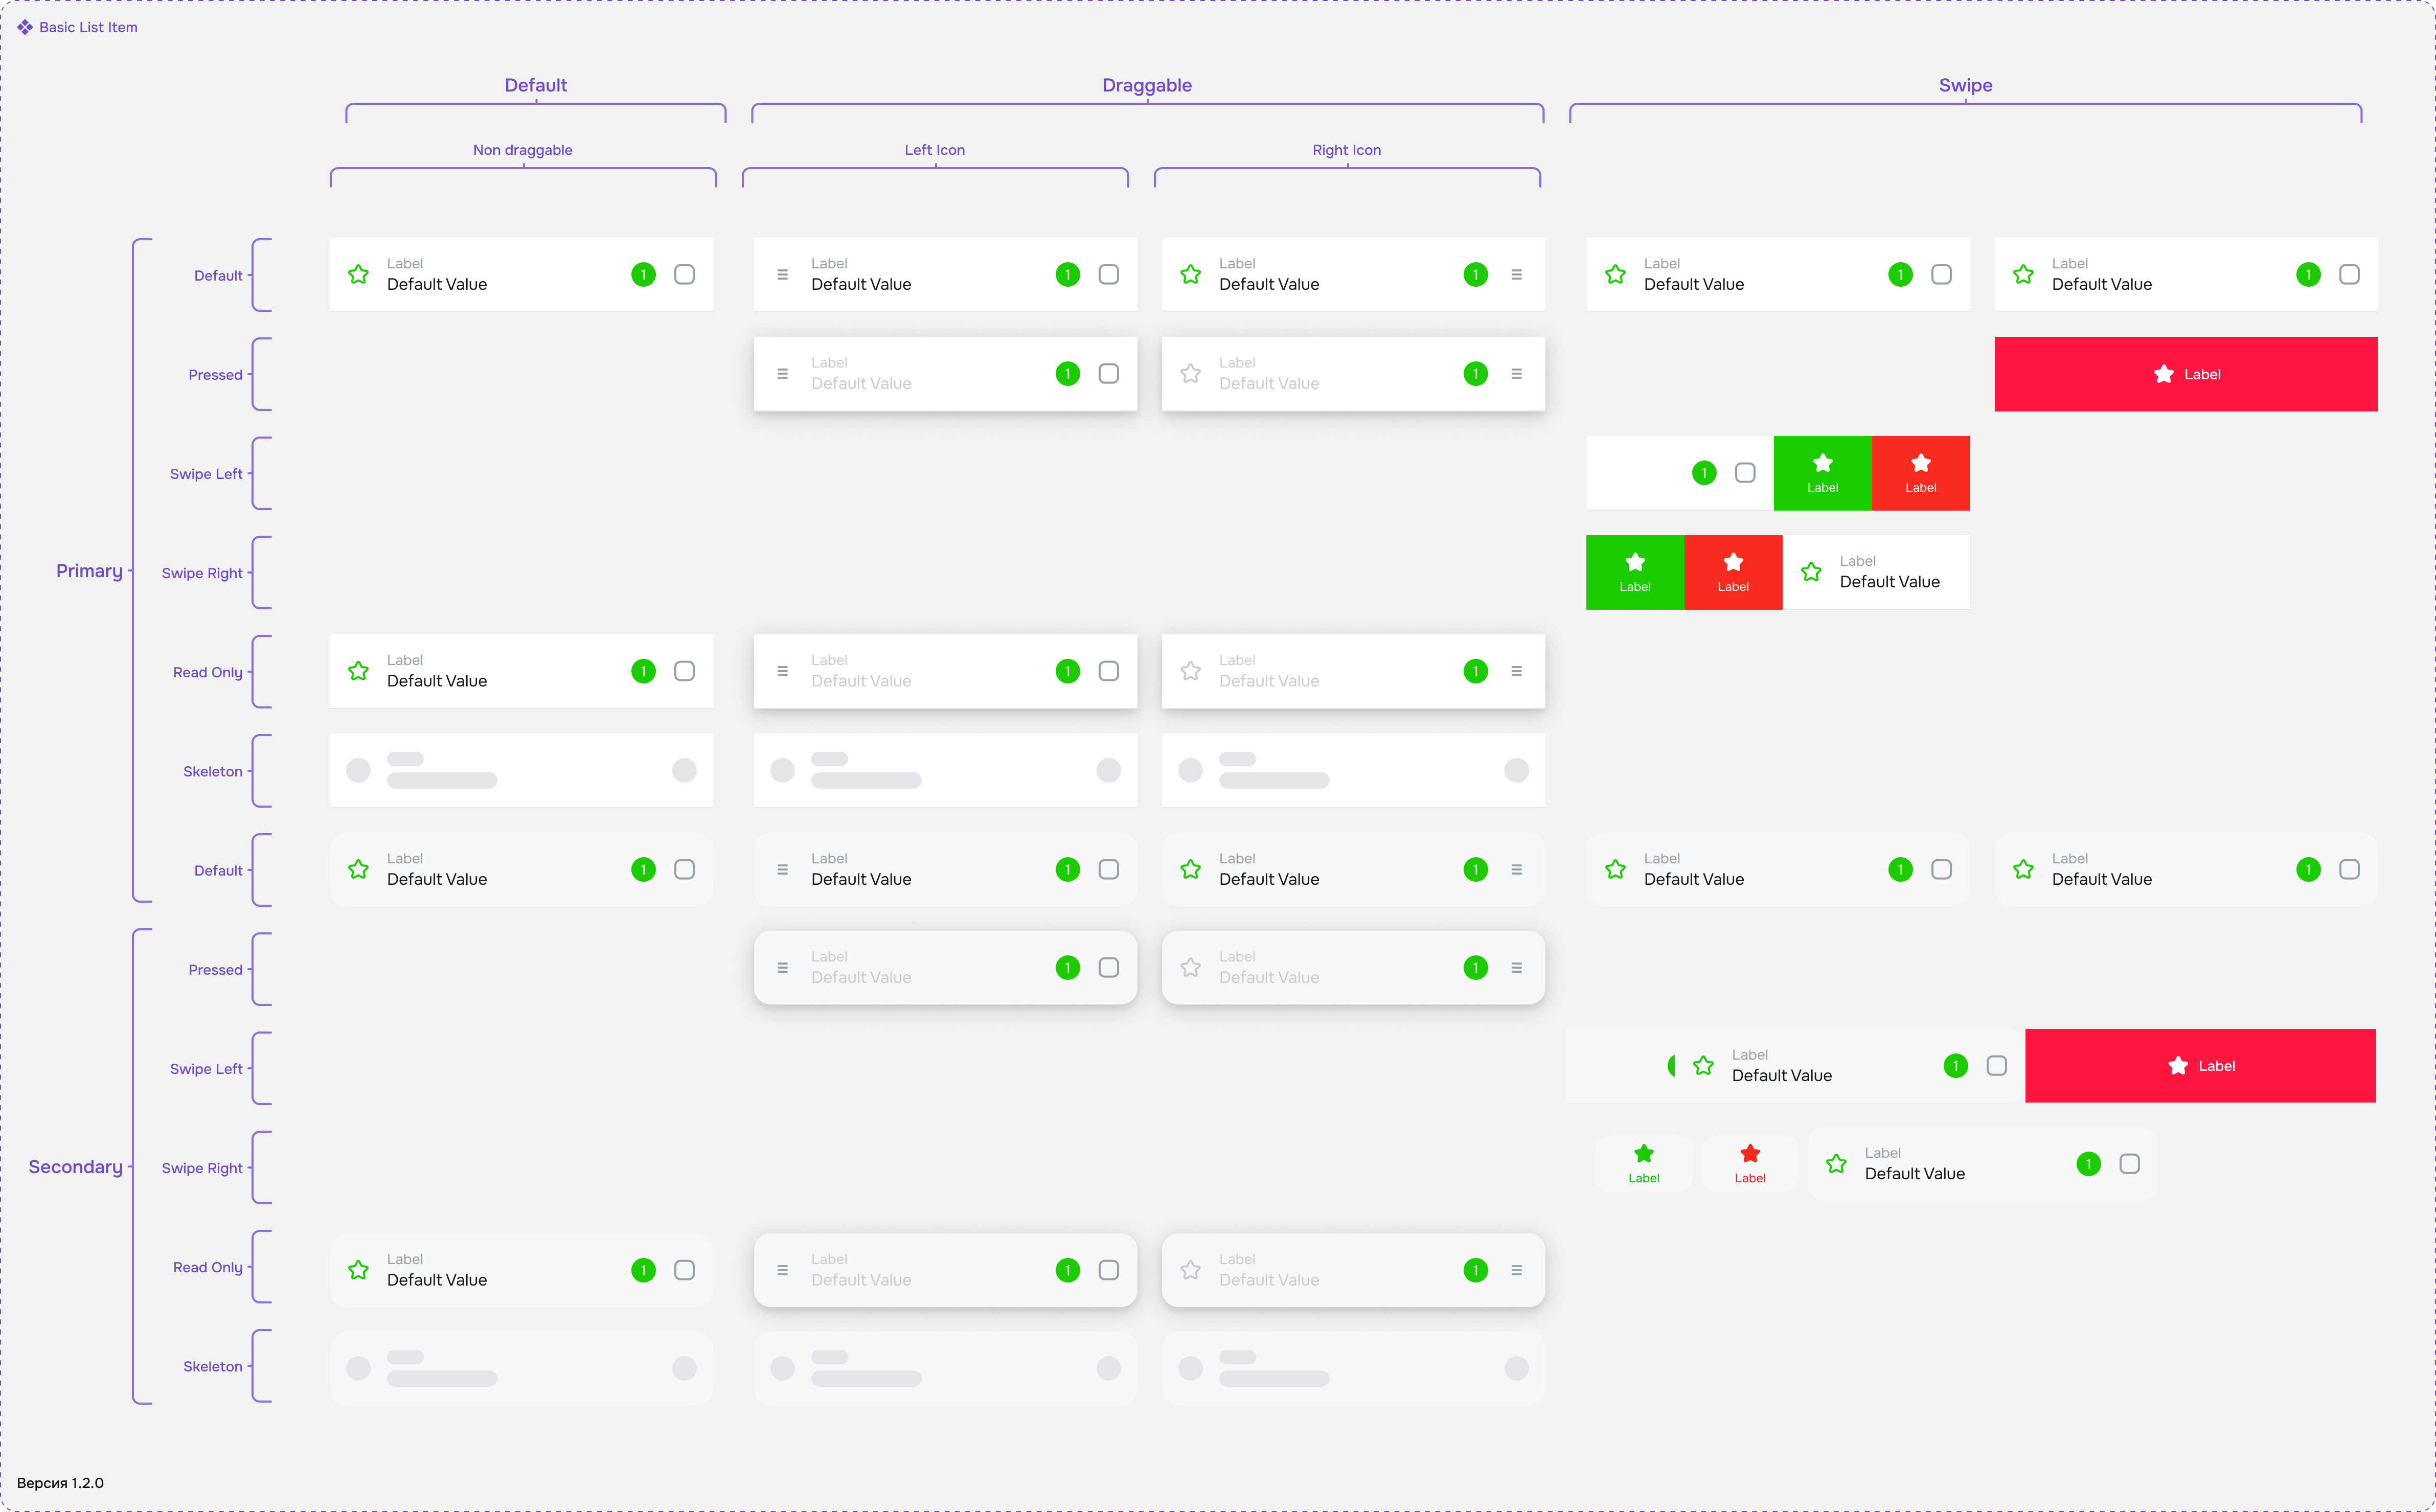Click the Swipe column heading
This screenshot has width=2436, height=1512.
(x=1965, y=85)
